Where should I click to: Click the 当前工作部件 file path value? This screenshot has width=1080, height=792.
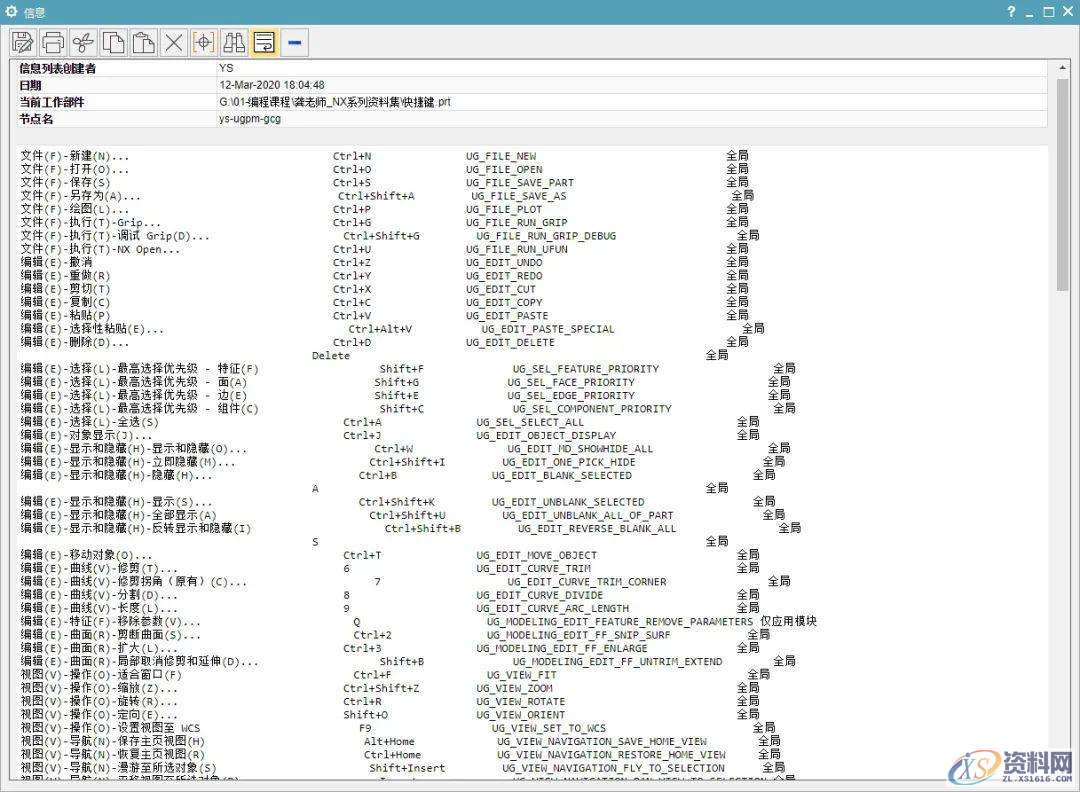334,102
